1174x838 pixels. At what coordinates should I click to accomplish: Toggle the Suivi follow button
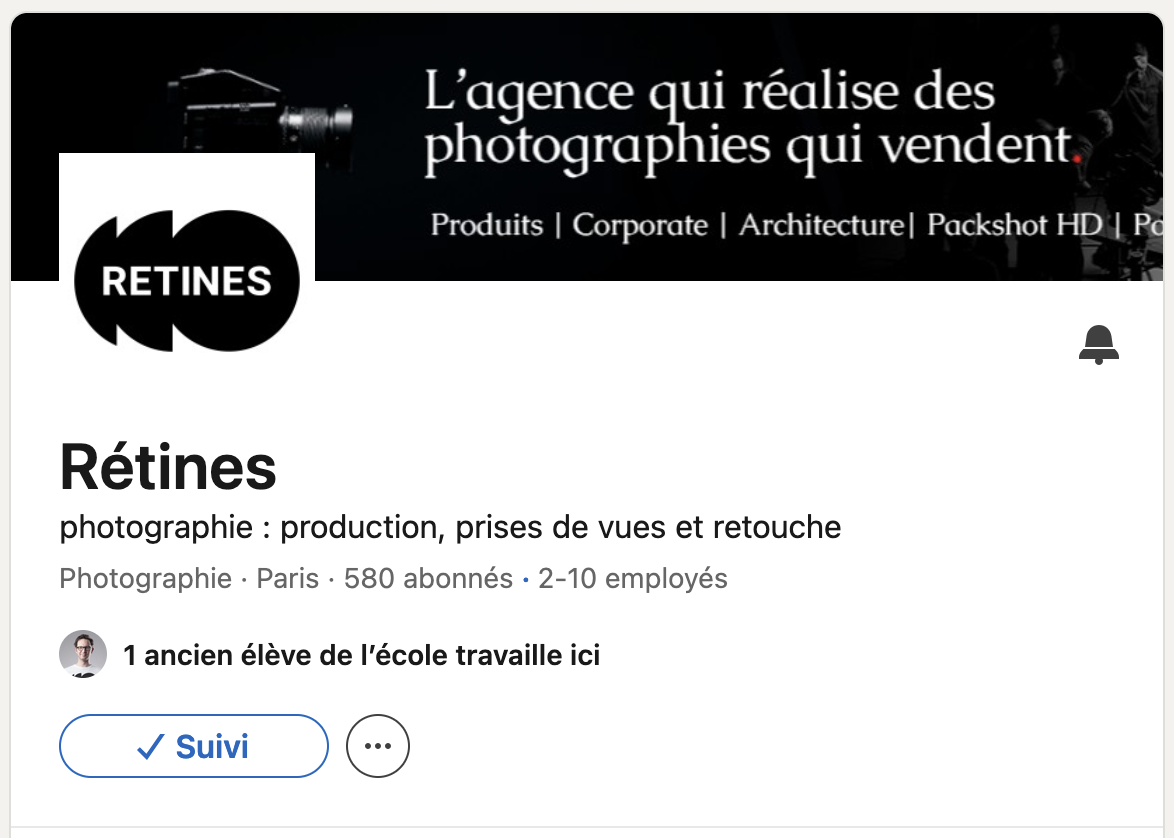click(194, 746)
